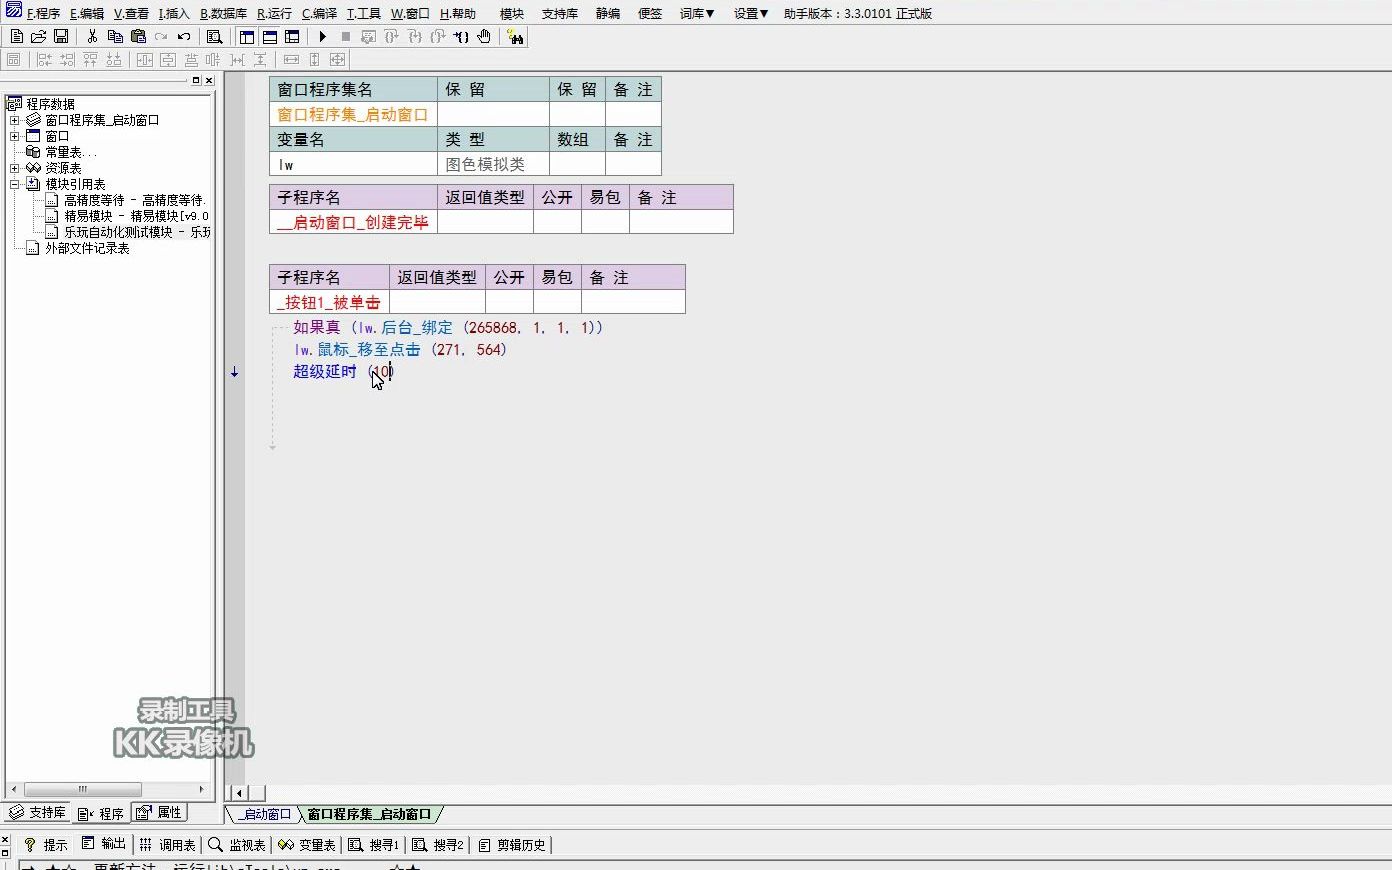This screenshot has width=1392, height=870.
Task: Switch to the _启动窗口 editor tab
Action: (x=264, y=814)
